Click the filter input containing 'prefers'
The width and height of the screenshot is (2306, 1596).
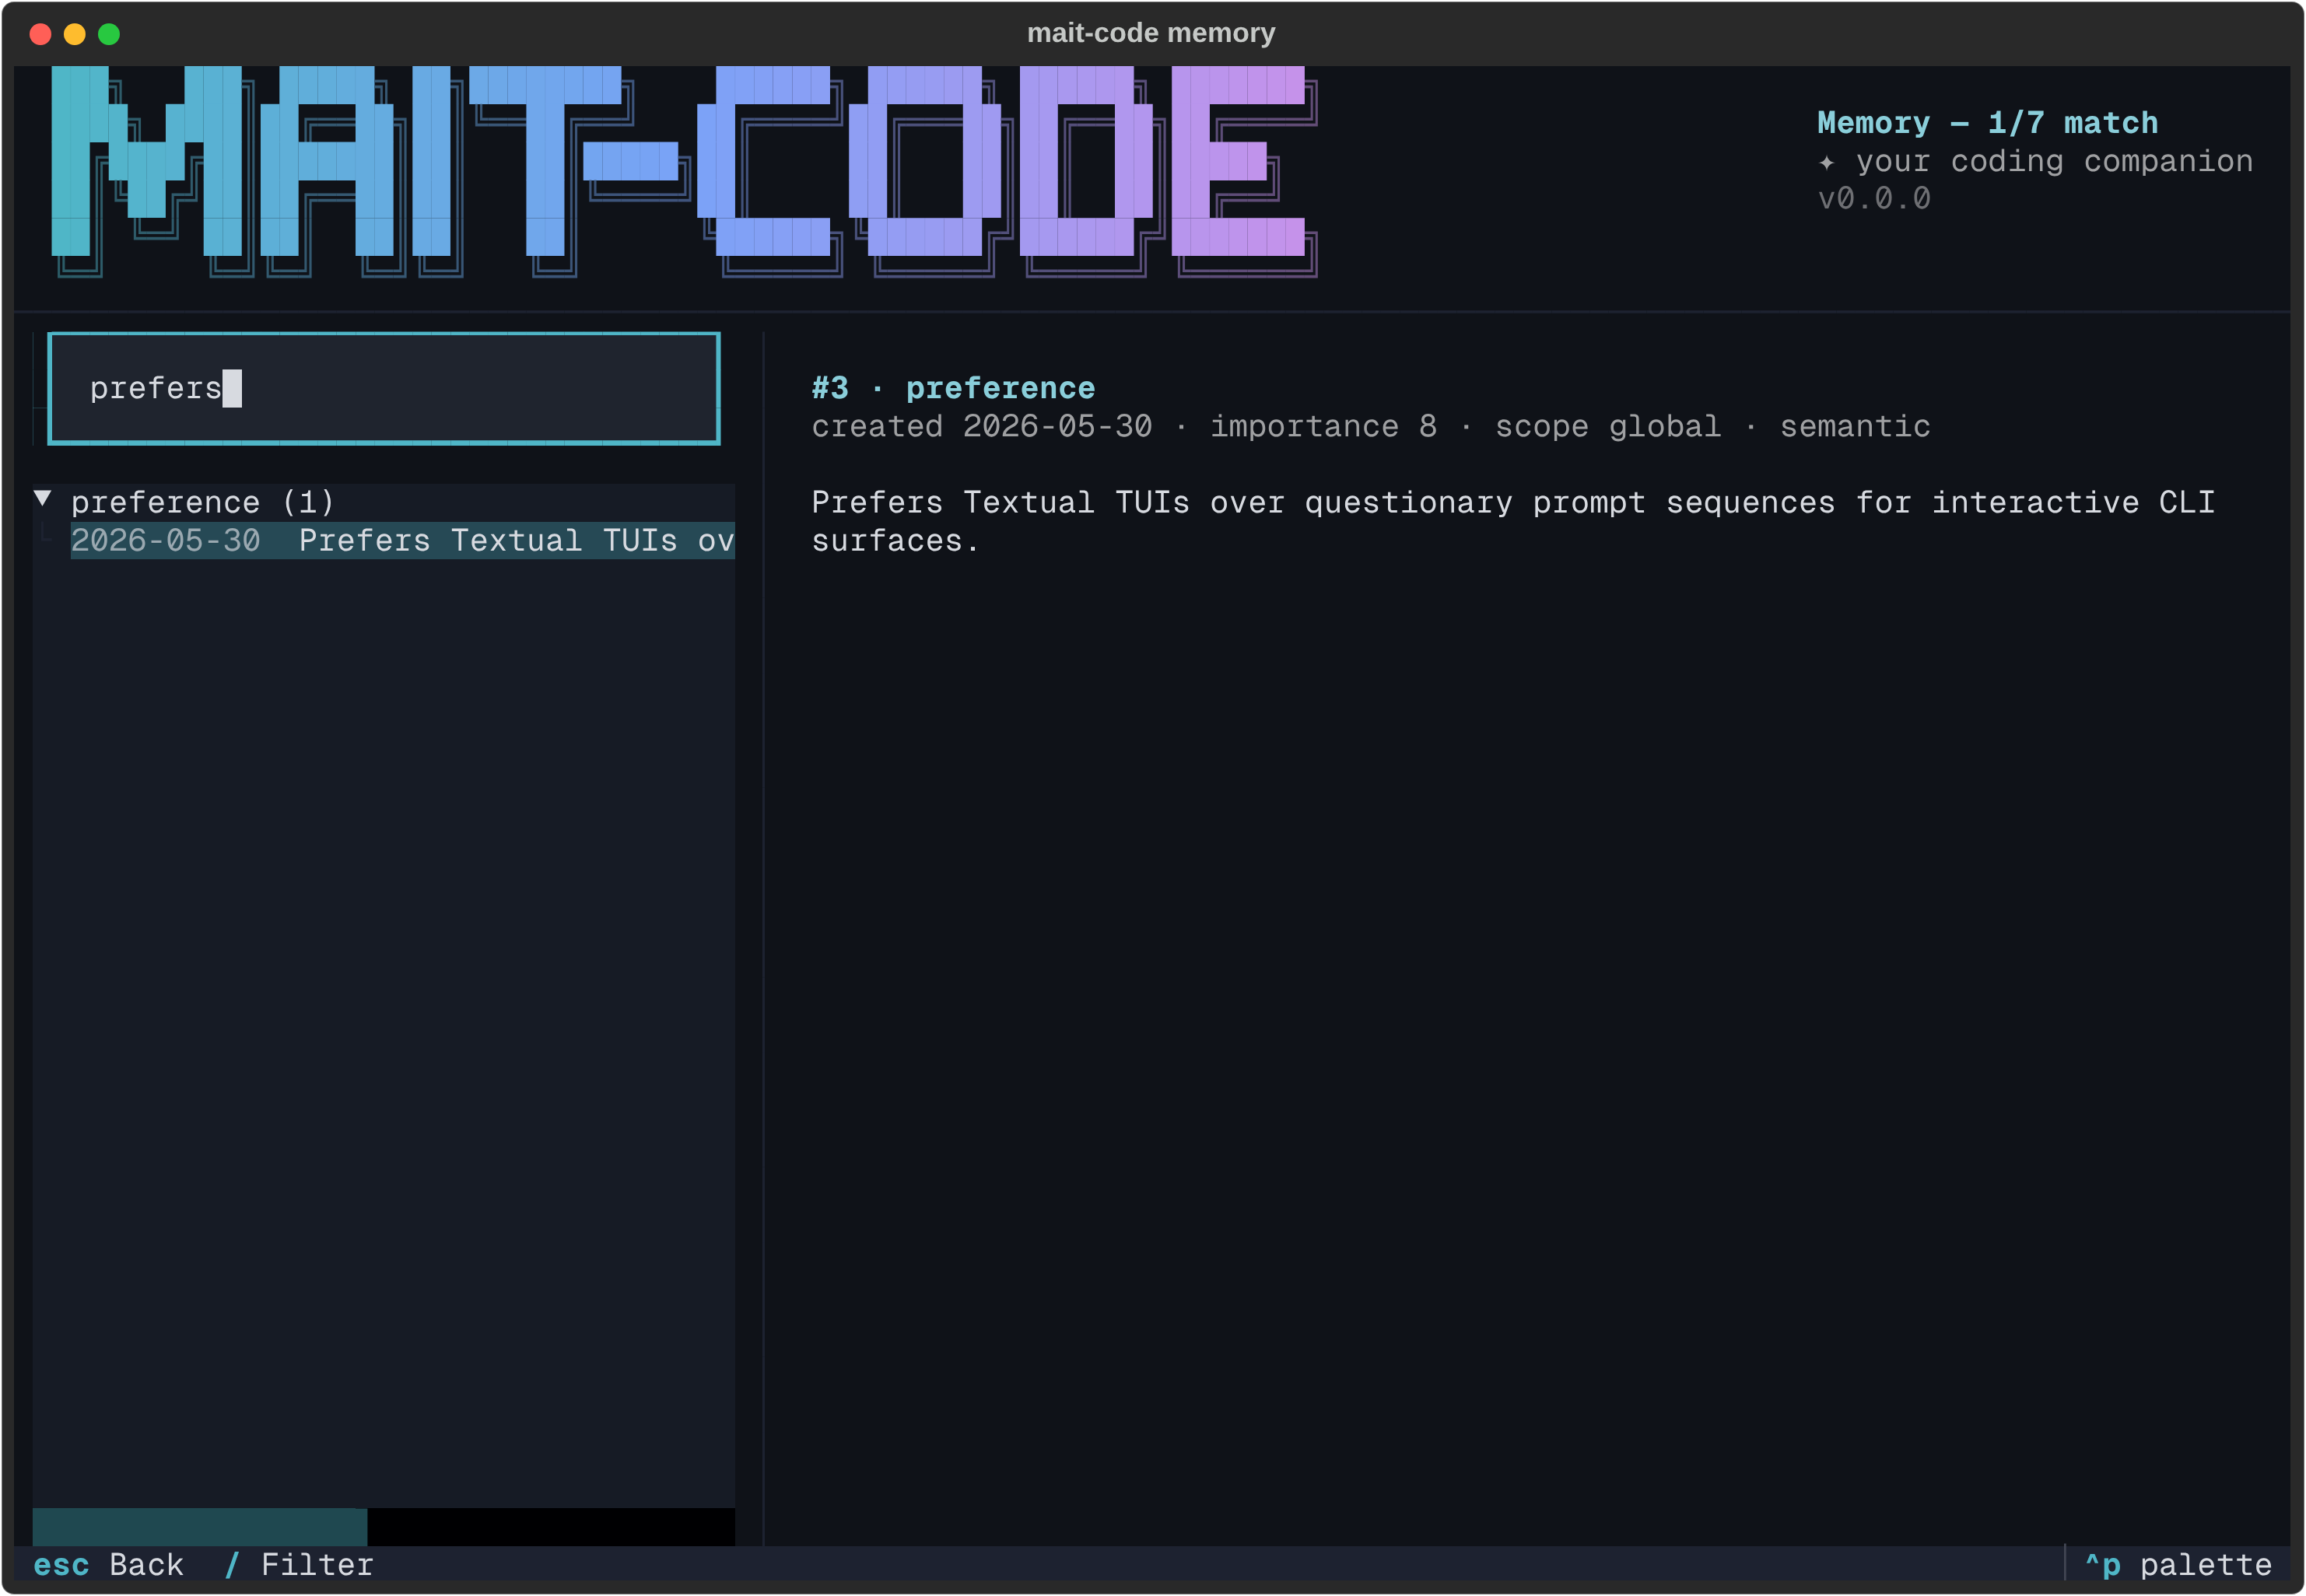pyautogui.click(x=384, y=388)
